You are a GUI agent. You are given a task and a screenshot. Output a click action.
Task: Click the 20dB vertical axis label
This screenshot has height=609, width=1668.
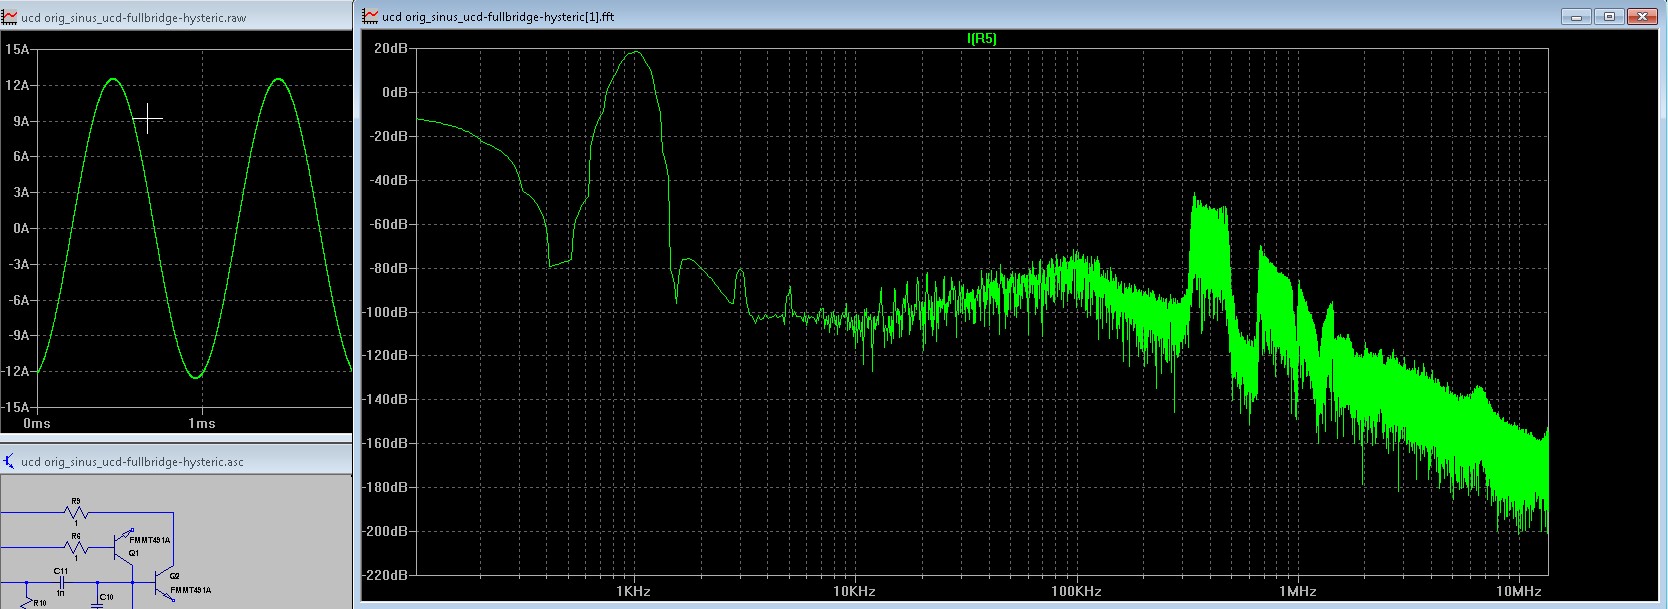pos(391,48)
